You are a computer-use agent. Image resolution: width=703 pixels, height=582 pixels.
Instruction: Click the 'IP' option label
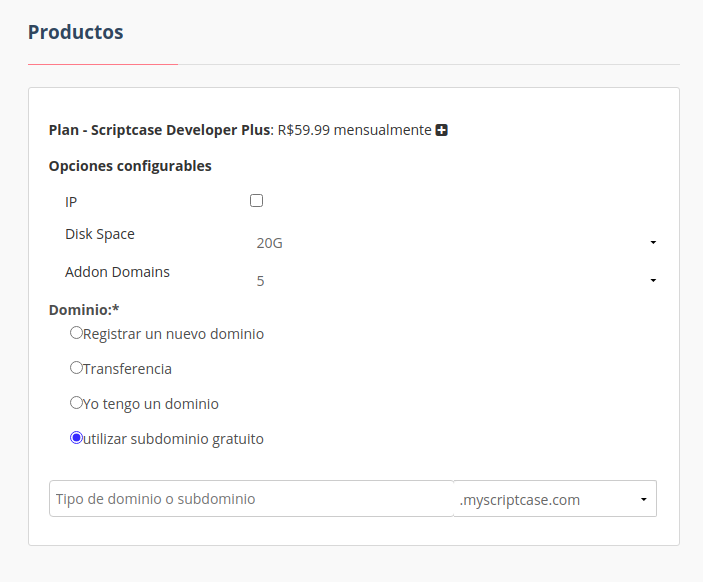[x=71, y=202]
